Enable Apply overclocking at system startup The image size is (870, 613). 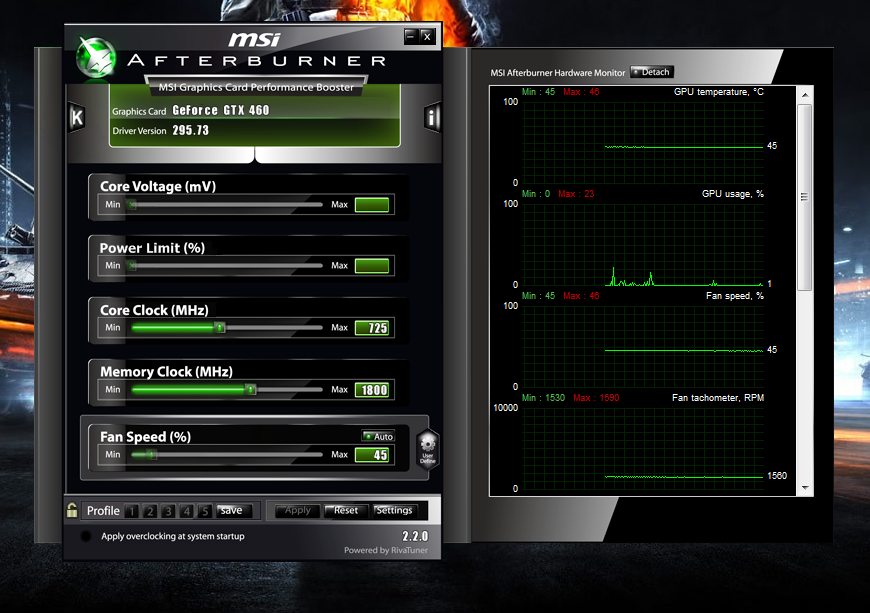[x=86, y=536]
